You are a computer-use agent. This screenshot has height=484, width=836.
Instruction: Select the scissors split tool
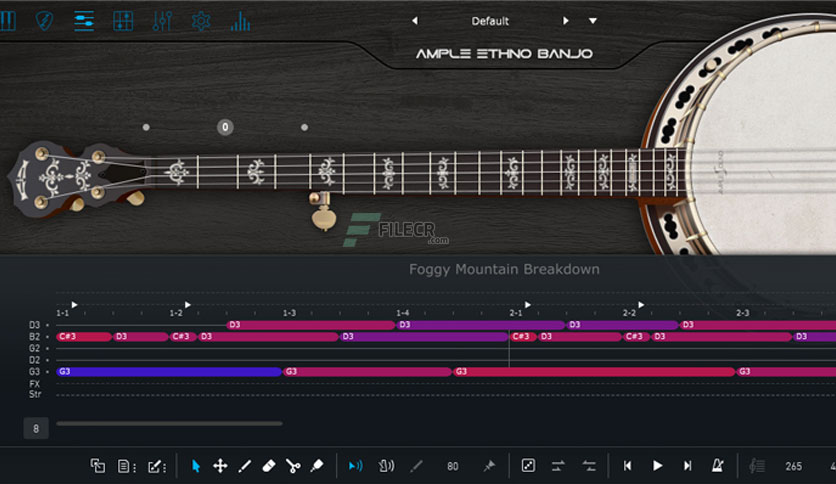pyautogui.click(x=293, y=466)
